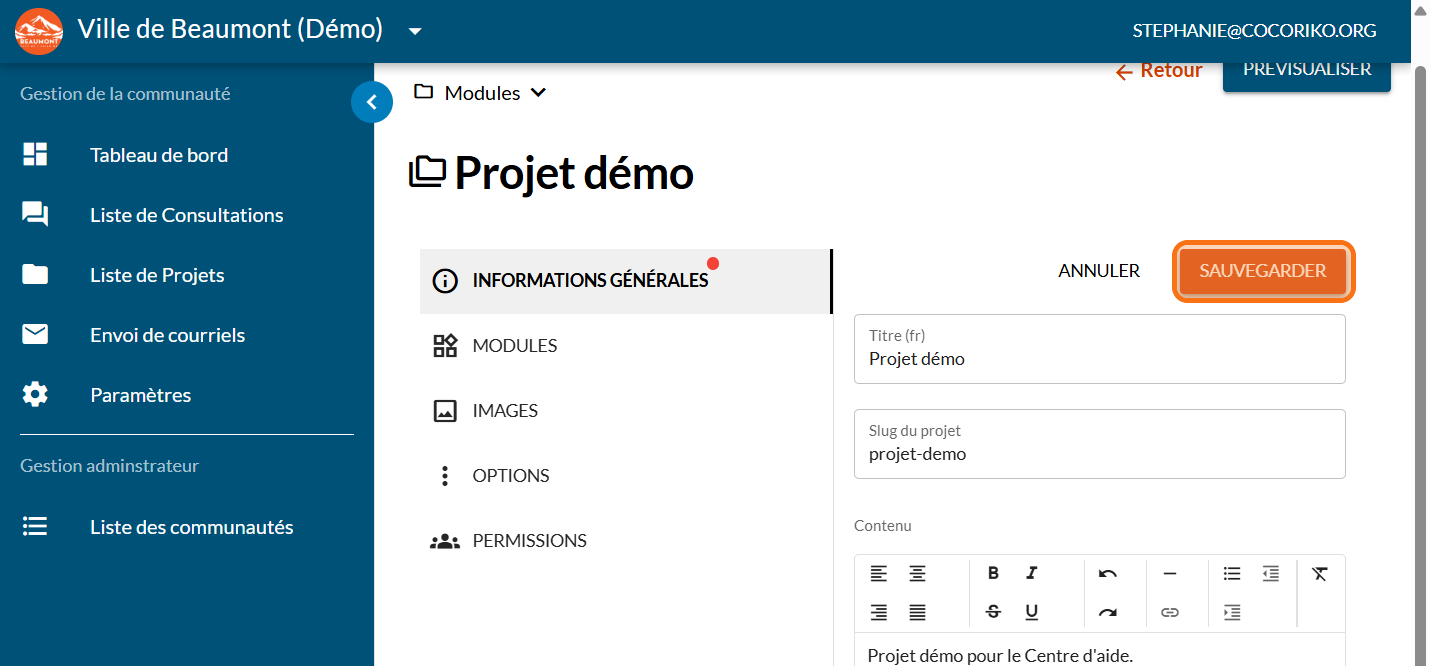Justify the text in the editor
The height and width of the screenshot is (666, 1430).
pos(917,612)
